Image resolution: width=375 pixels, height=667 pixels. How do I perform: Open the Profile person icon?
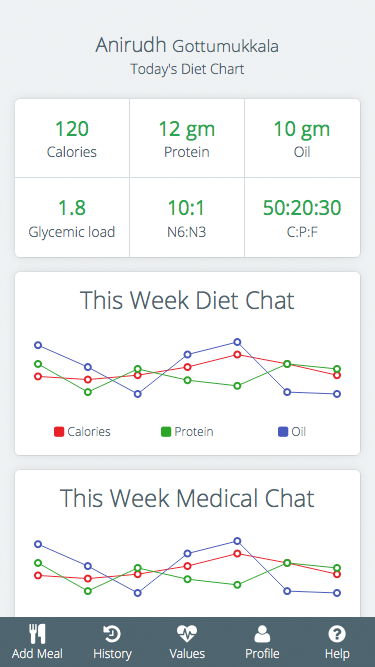click(x=262, y=634)
